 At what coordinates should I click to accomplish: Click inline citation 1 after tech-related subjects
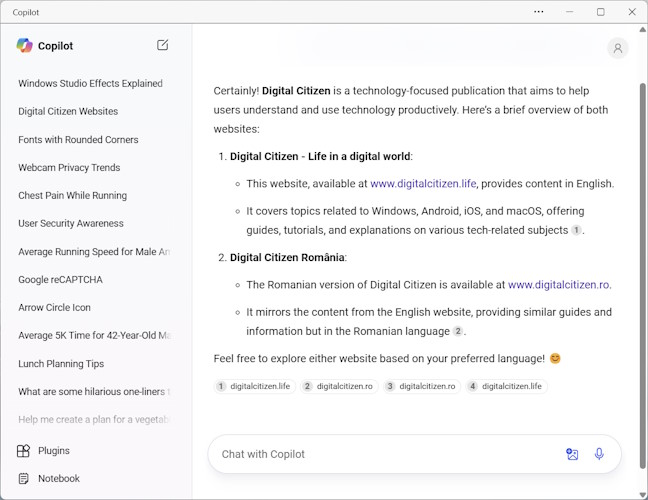click(x=576, y=230)
